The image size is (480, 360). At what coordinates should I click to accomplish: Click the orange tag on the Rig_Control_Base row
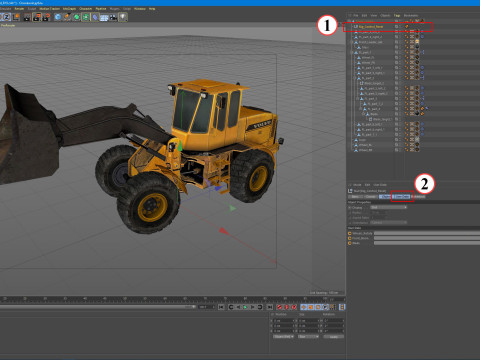pyautogui.click(x=407, y=27)
